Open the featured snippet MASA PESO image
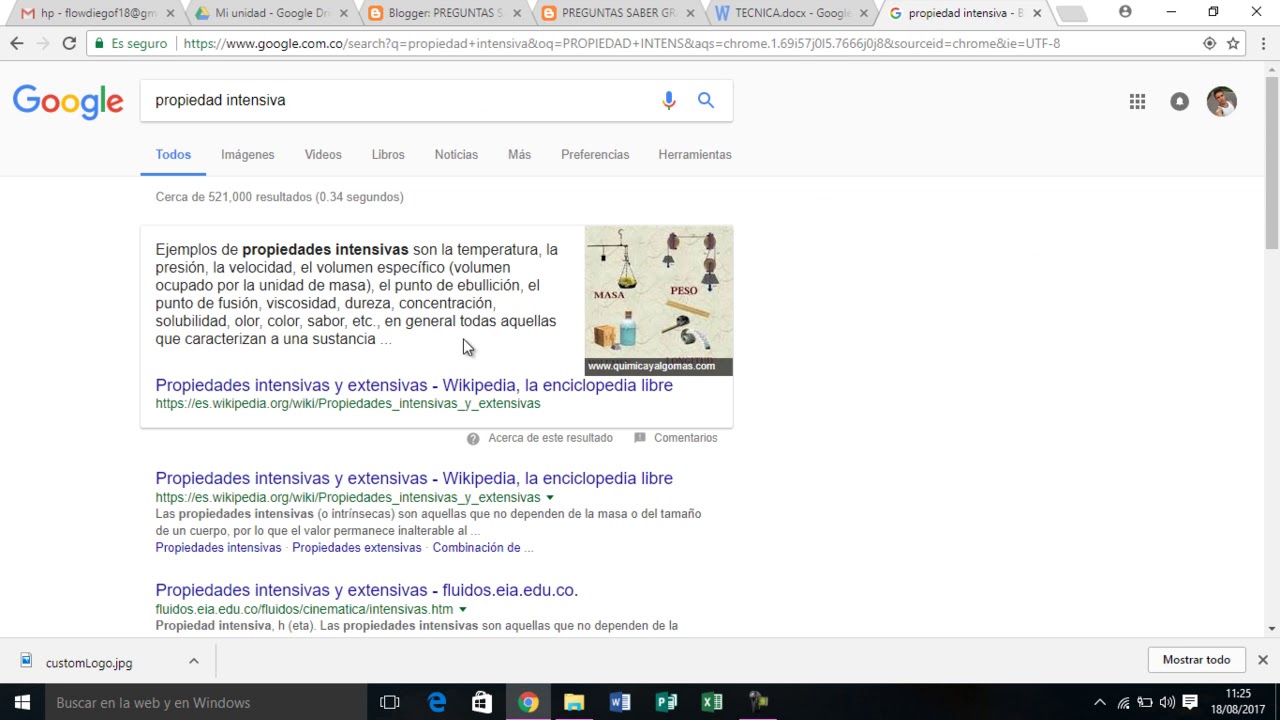1280x720 pixels. click(x=659, y=300)
